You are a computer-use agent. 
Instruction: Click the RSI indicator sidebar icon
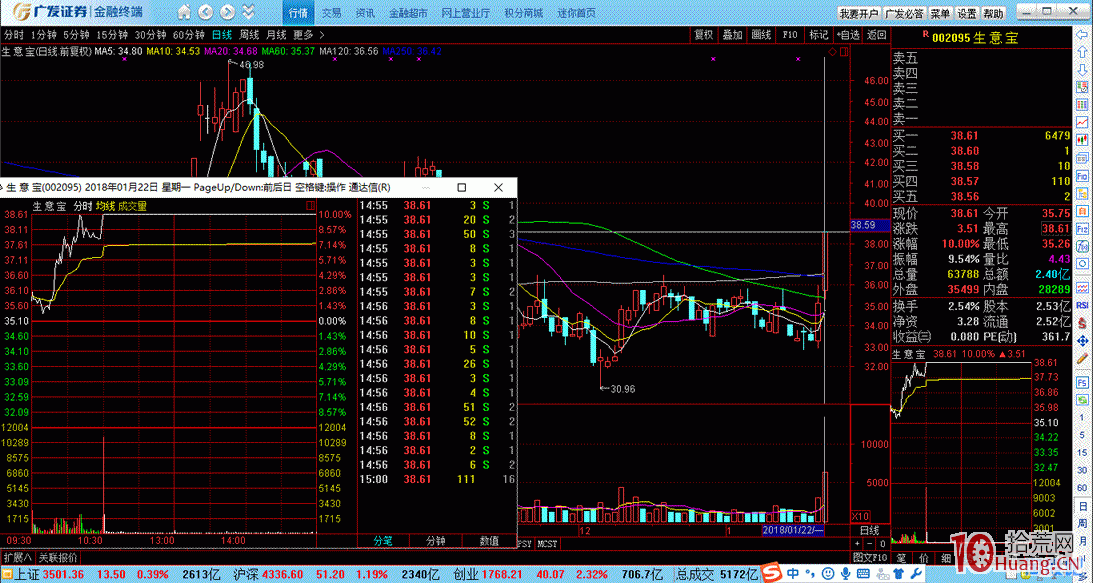coord(1081,305)
